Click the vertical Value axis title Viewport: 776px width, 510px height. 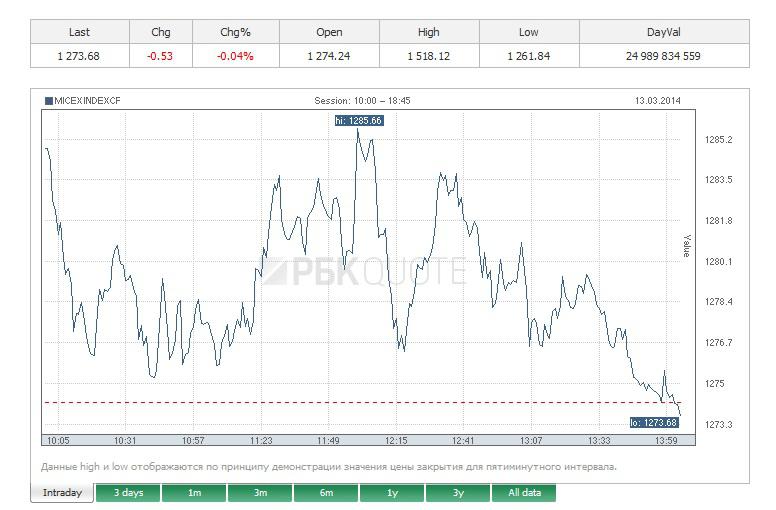pyautogui.click(x=686, y=246)
